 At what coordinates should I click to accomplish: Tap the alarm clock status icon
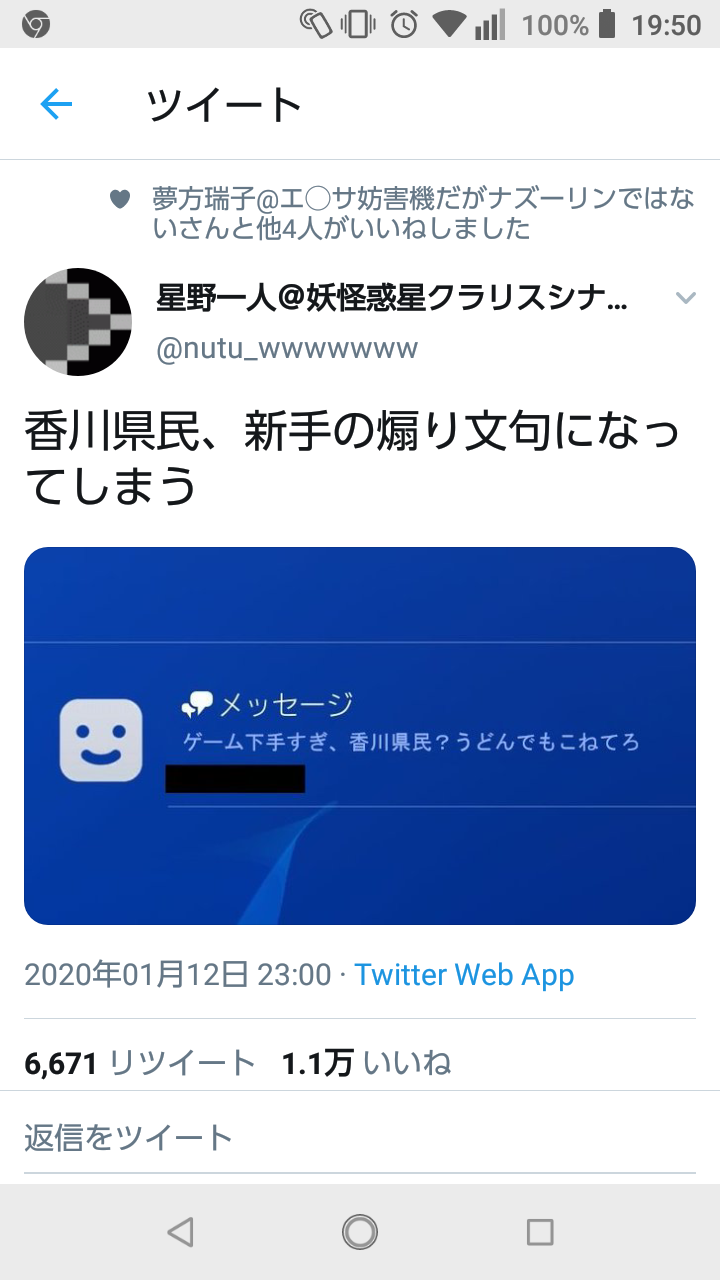[x=404, y=24]
